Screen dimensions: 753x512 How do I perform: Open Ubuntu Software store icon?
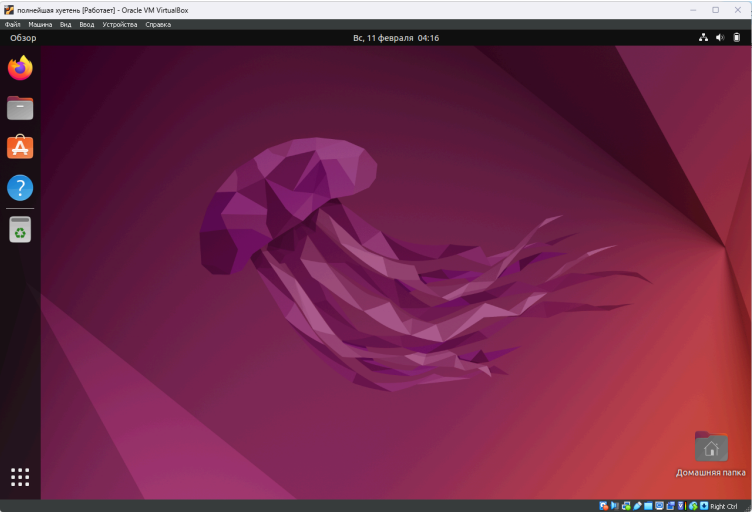point(20,147)
